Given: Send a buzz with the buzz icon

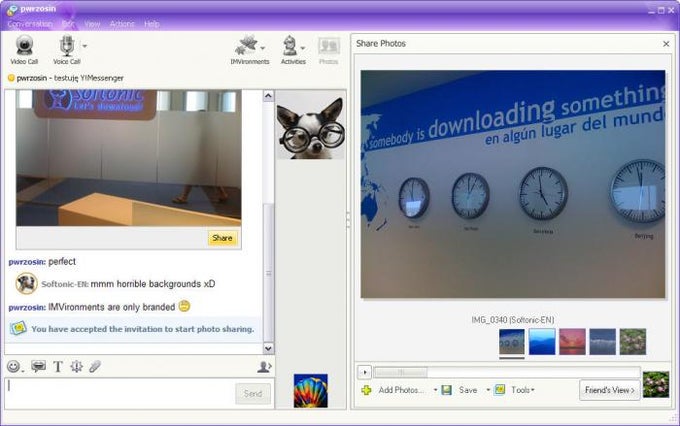Looking at the screenshot, I should point(76,367).
